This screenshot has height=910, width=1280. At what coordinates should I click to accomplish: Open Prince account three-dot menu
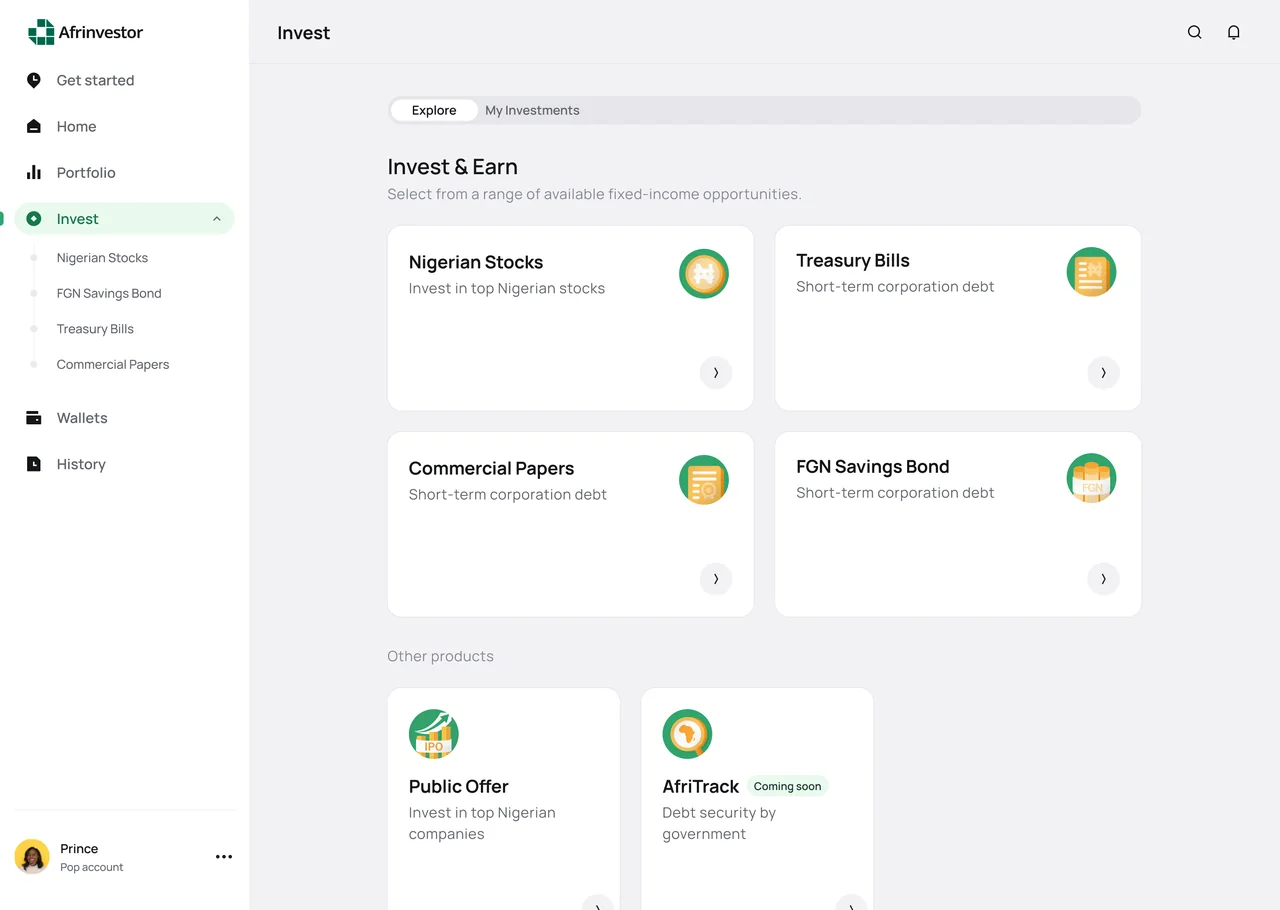click(x=224, y=857)
